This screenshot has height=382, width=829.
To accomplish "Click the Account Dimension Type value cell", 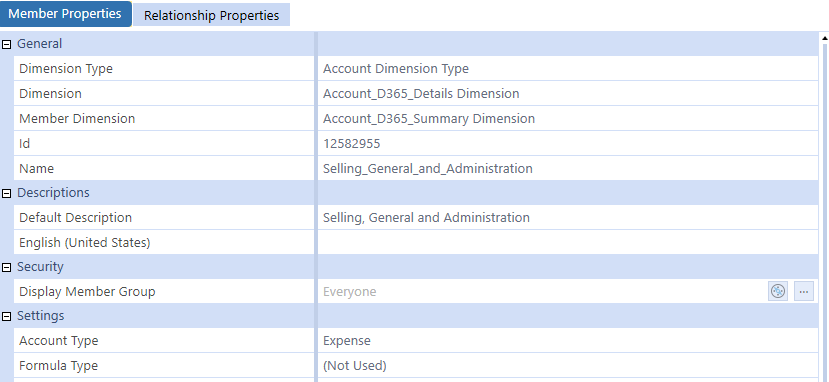I will point(567,69).
